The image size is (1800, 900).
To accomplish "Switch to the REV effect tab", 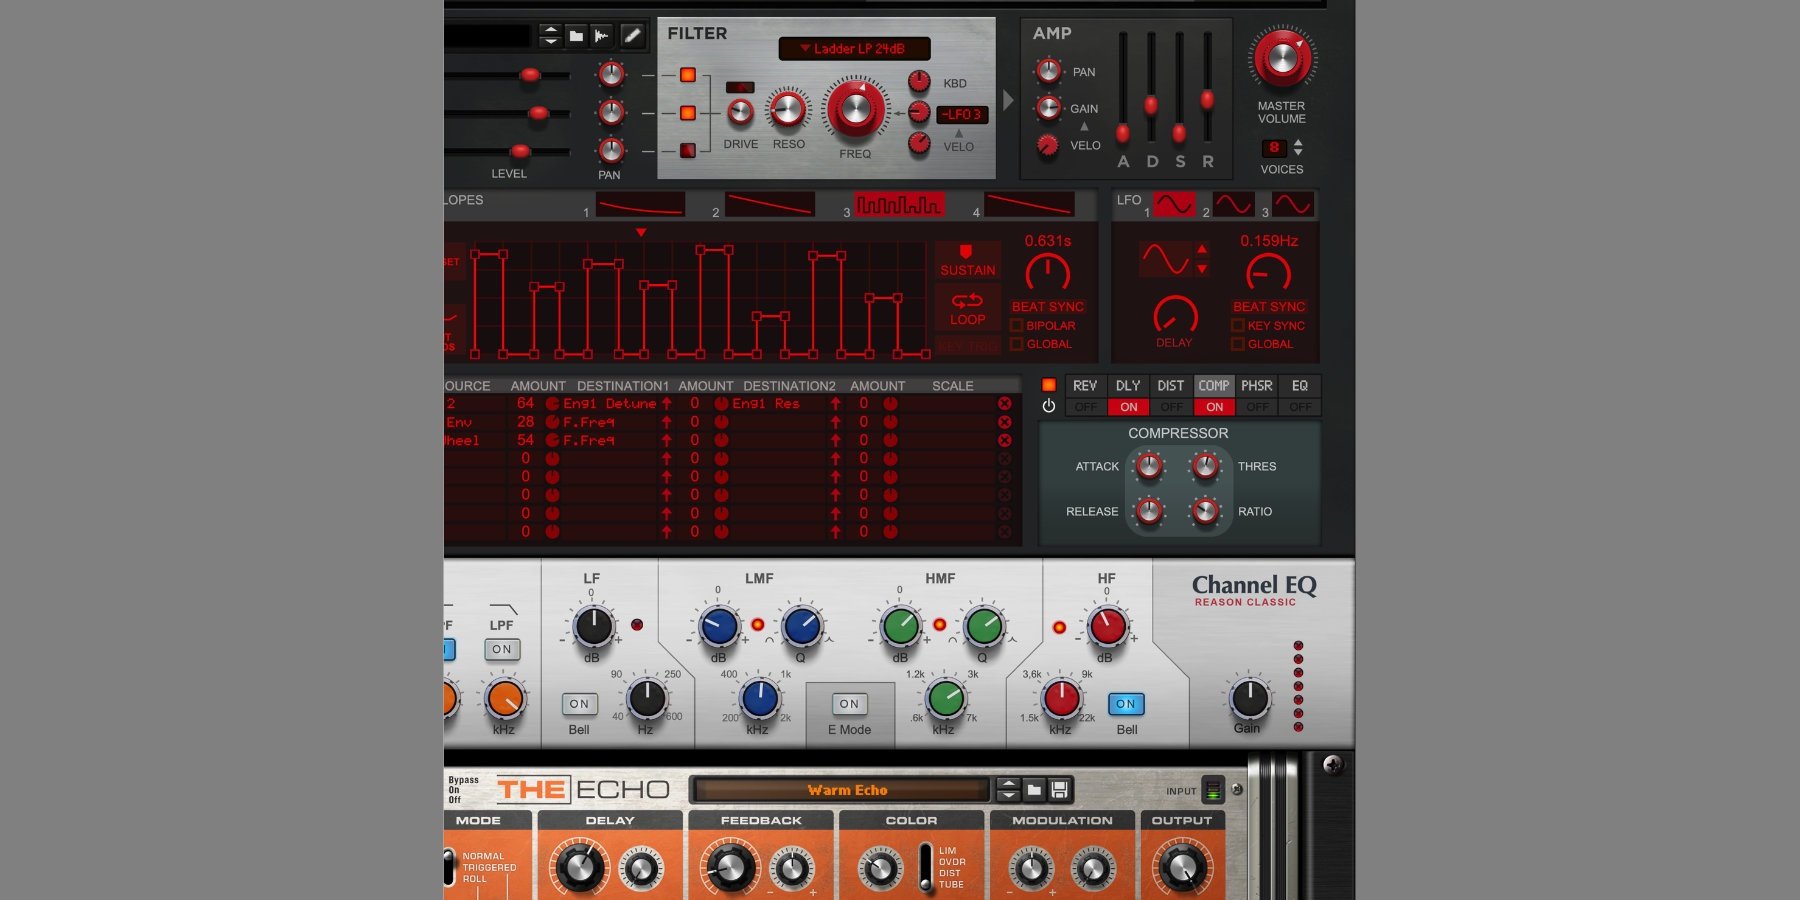I will point(1085,386).
